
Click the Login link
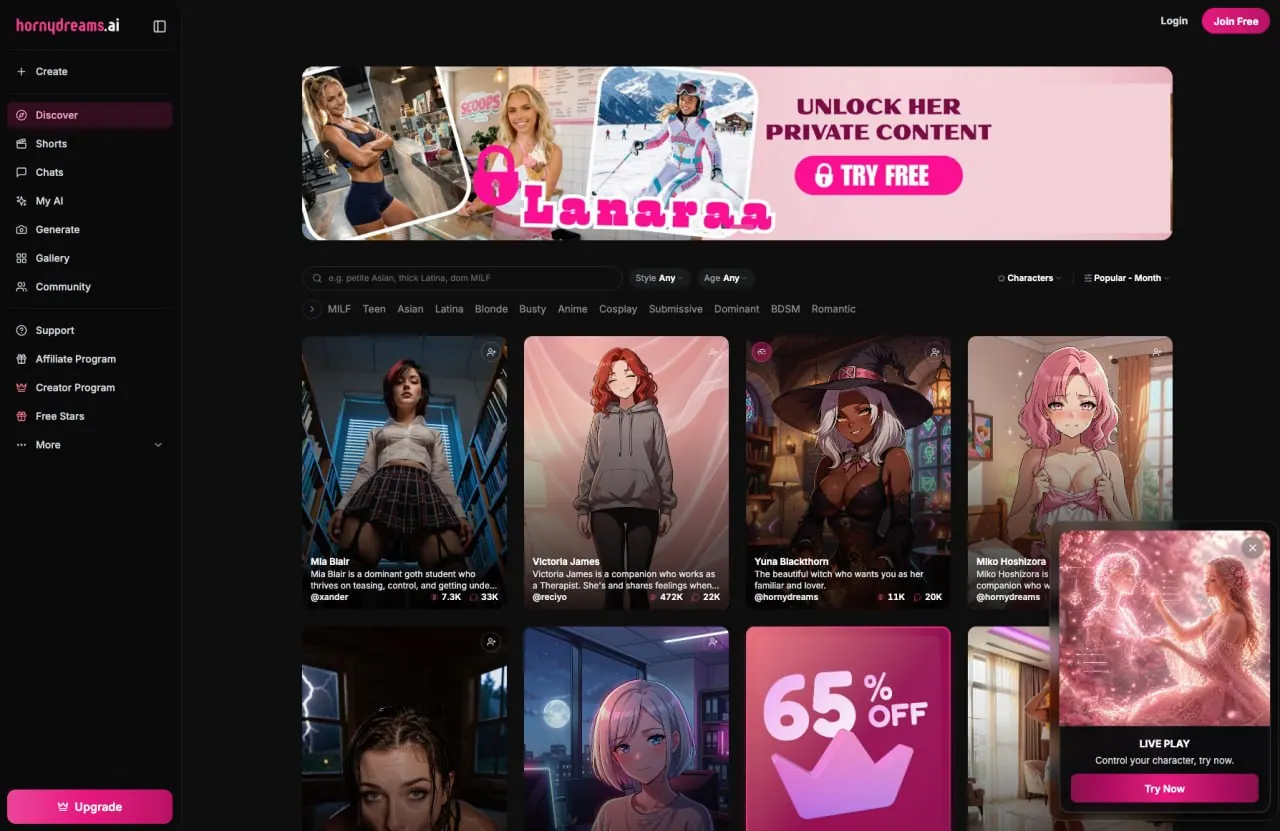[1174, 21]
